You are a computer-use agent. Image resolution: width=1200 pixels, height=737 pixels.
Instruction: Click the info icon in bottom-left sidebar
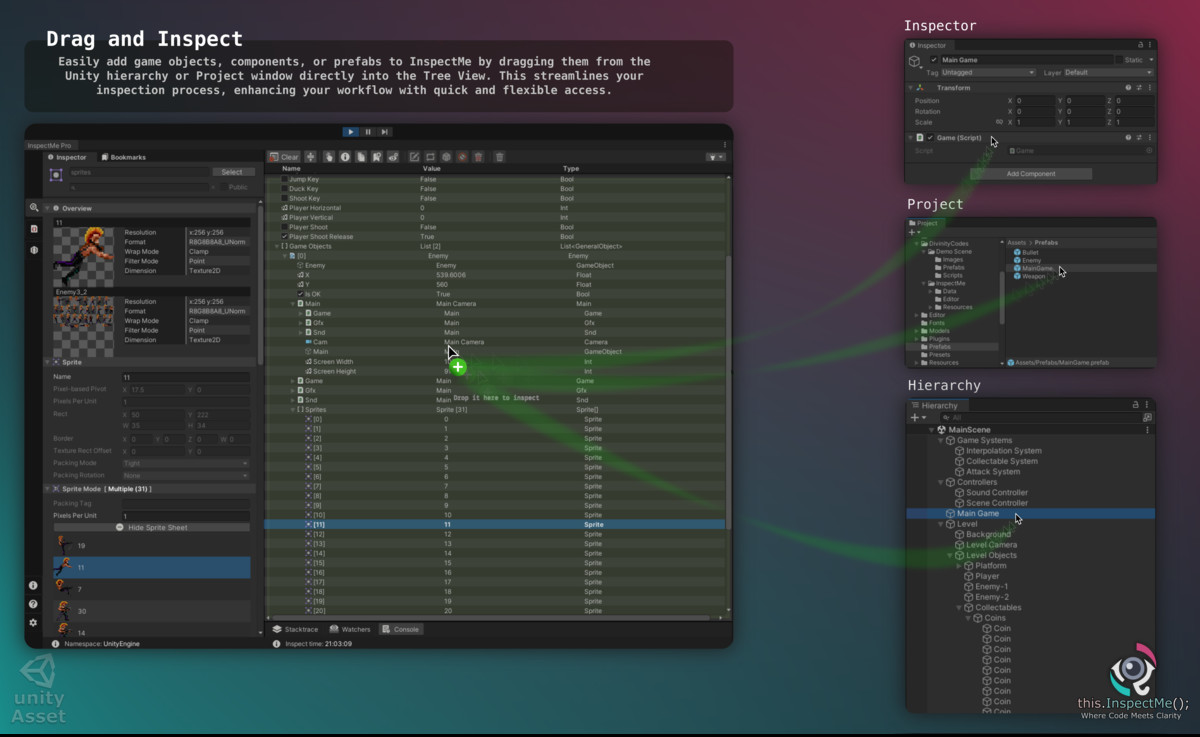(33, 585)
